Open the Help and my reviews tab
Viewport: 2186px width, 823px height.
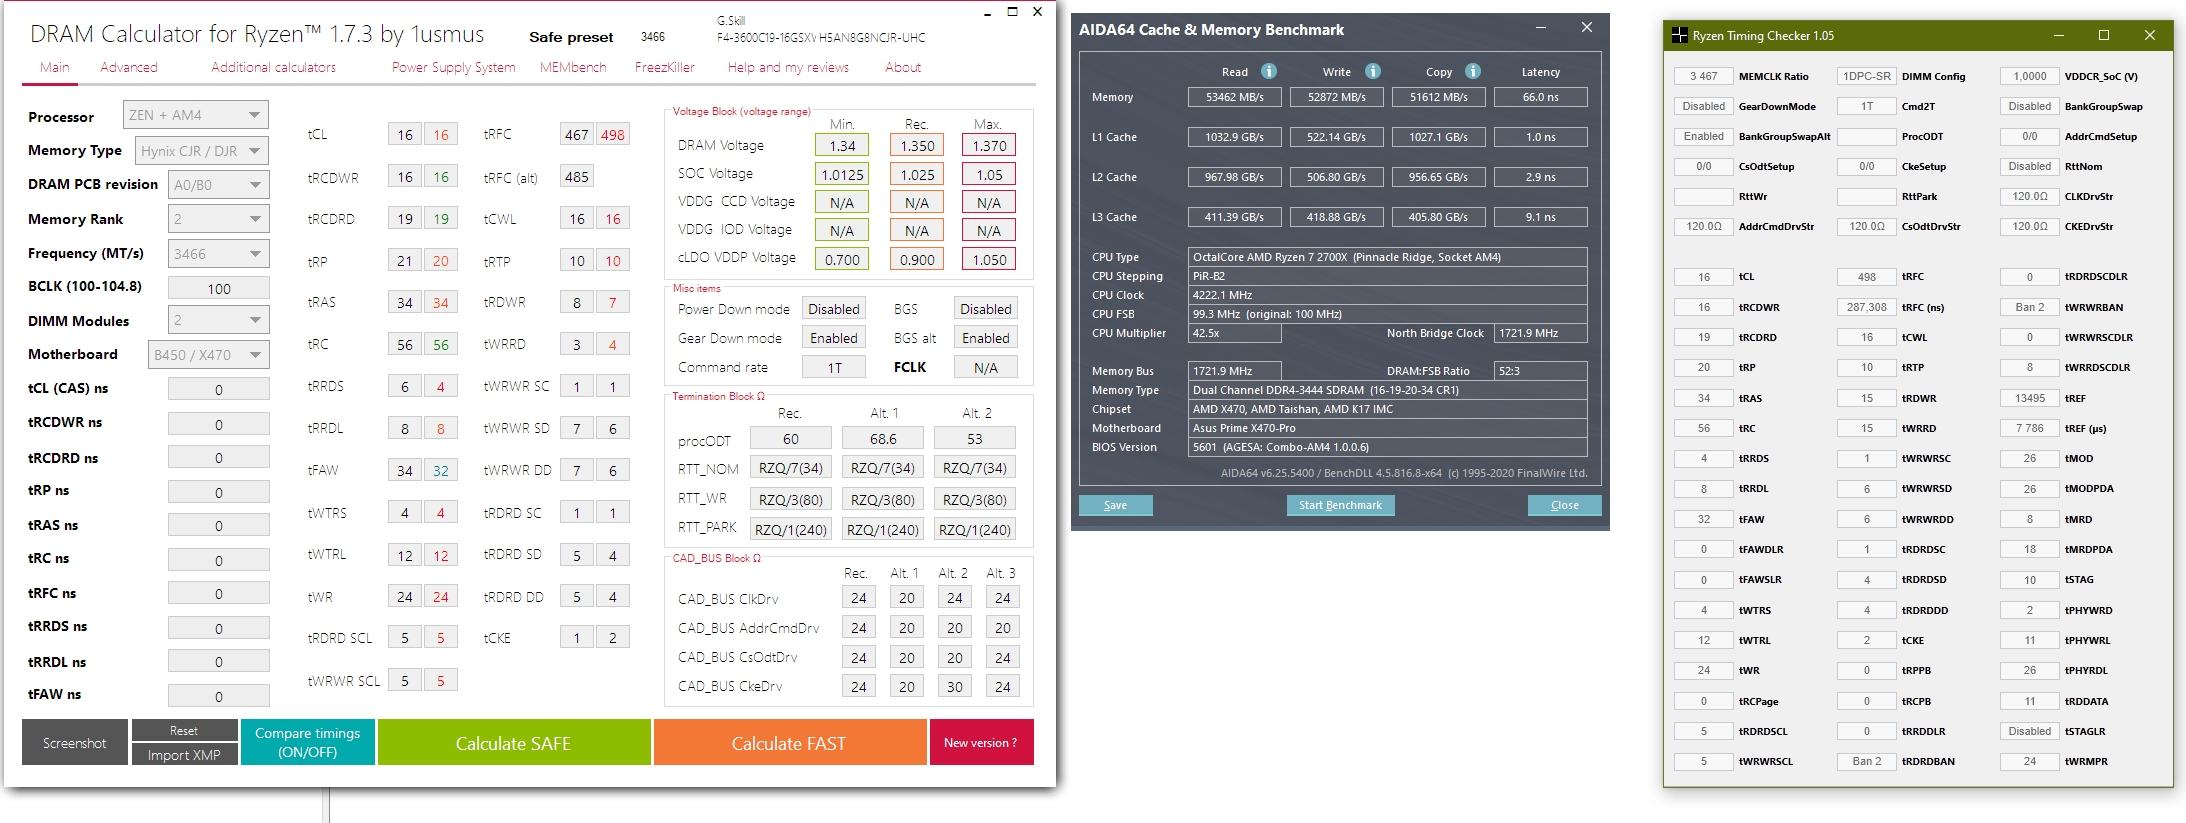(788, 67)
